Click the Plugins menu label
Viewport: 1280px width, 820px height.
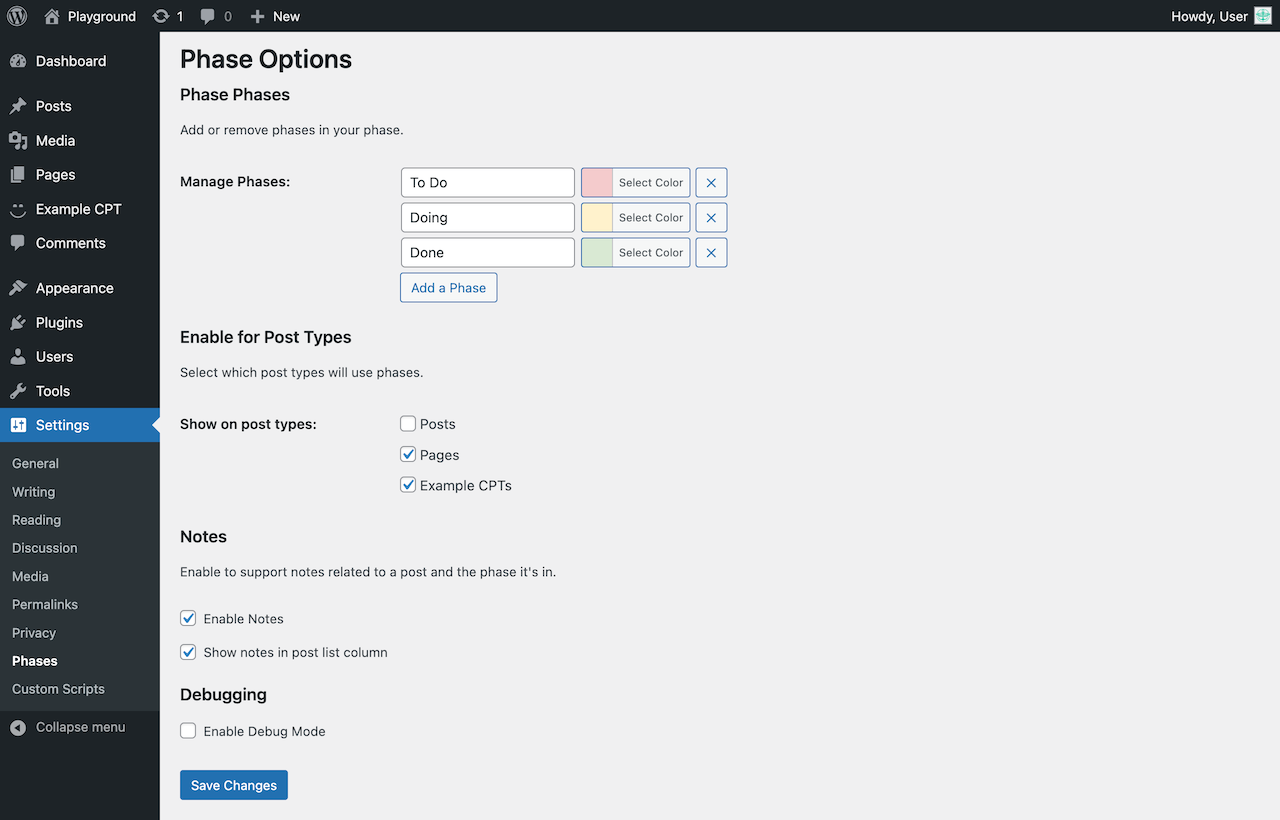pos(59,322)
